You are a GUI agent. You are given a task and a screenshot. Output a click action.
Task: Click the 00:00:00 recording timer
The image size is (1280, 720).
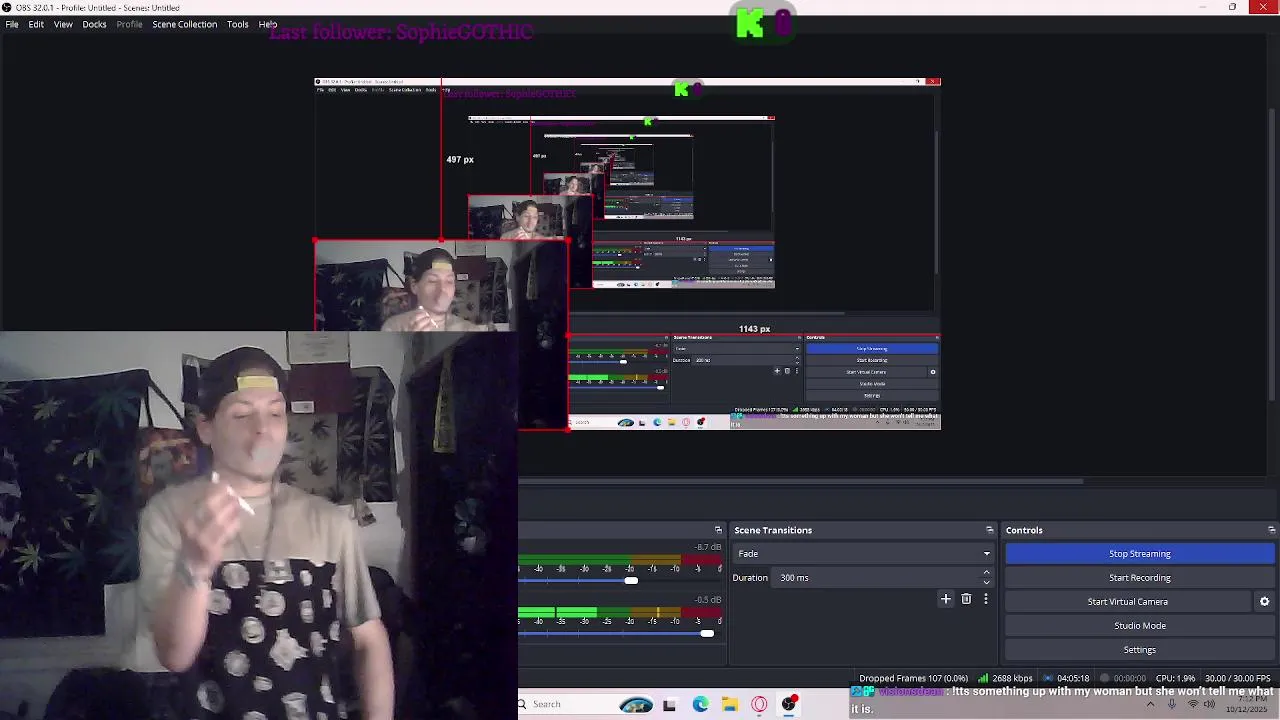click(x=1123, y=678)
